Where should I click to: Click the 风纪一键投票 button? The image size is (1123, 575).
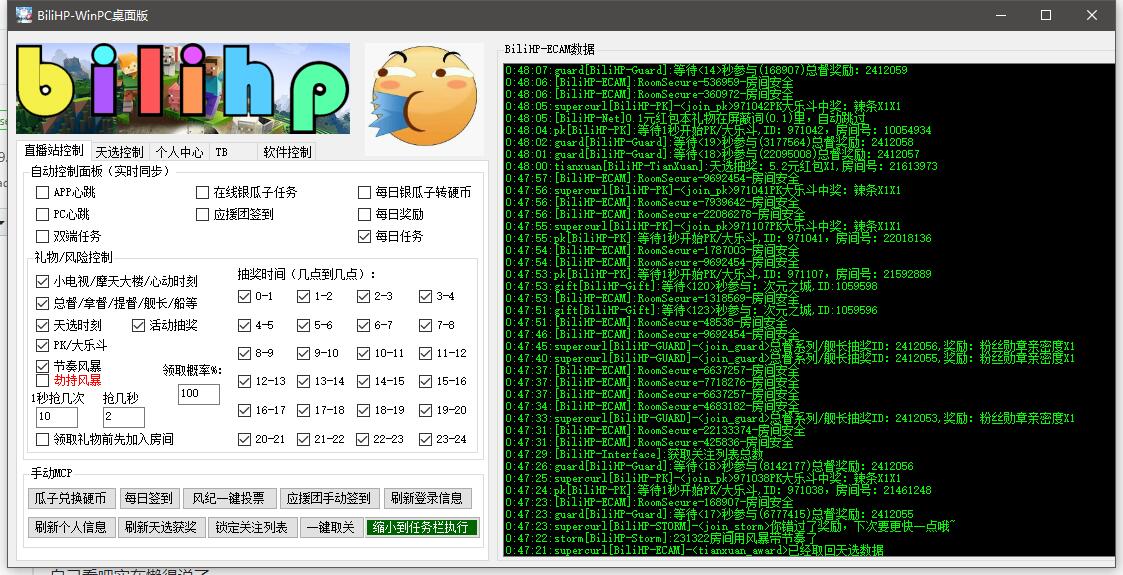coord(228,498)
